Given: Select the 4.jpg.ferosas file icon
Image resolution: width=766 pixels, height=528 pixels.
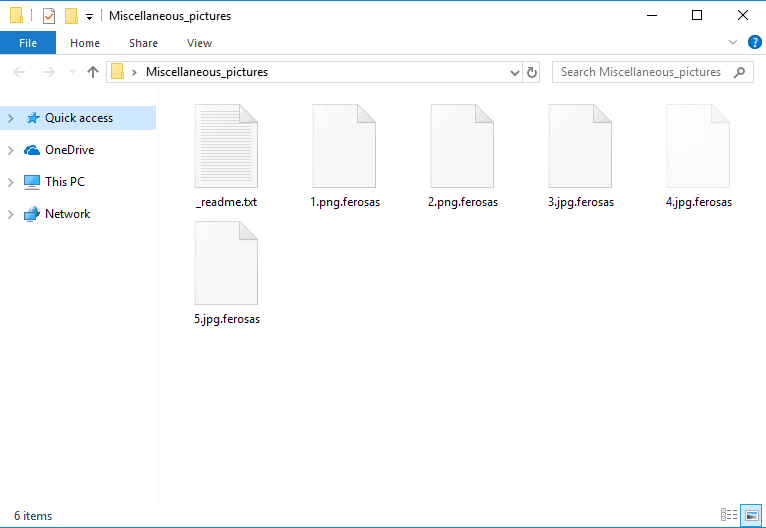Looking at the screenshot, I should pyautogui.click(x=698, y=146).
